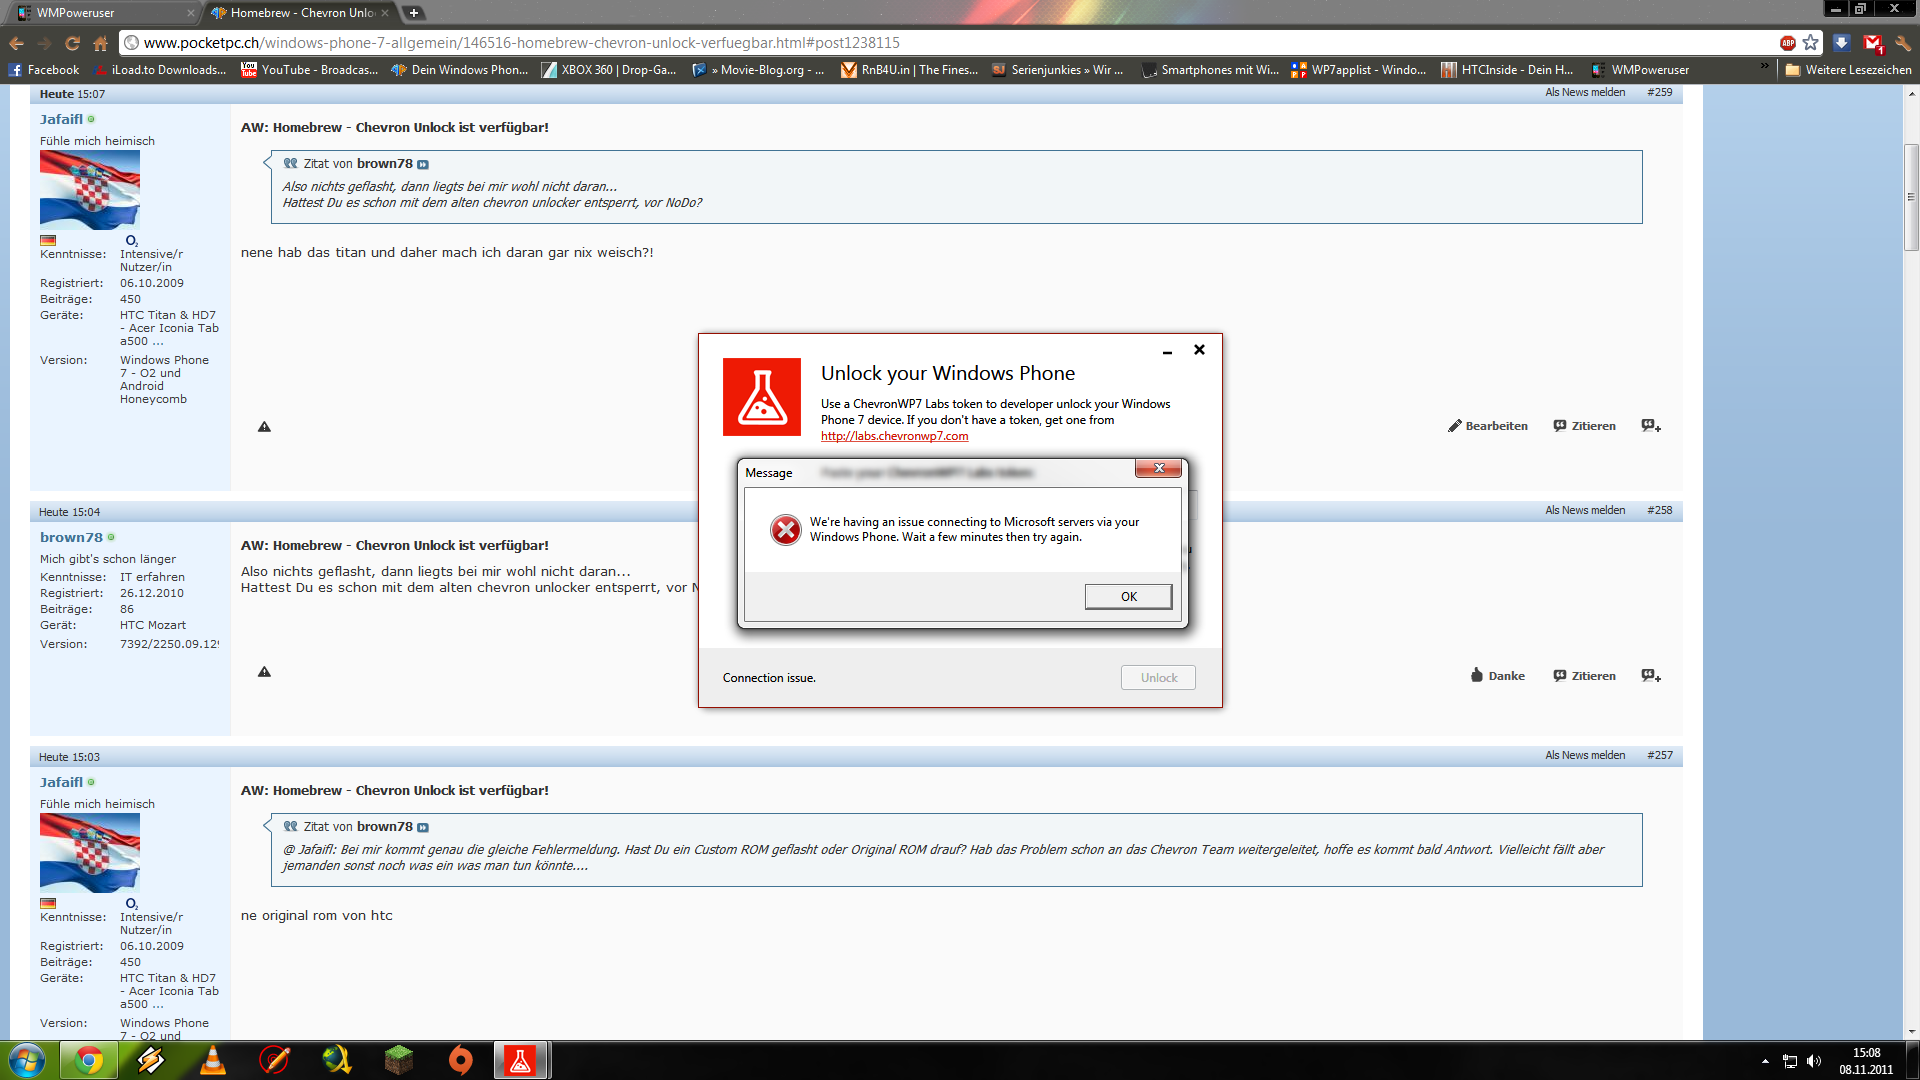This screenshot has width=1920, height=1080.
Task: Click Danke on post #258
Action: tap(1497, 676)
